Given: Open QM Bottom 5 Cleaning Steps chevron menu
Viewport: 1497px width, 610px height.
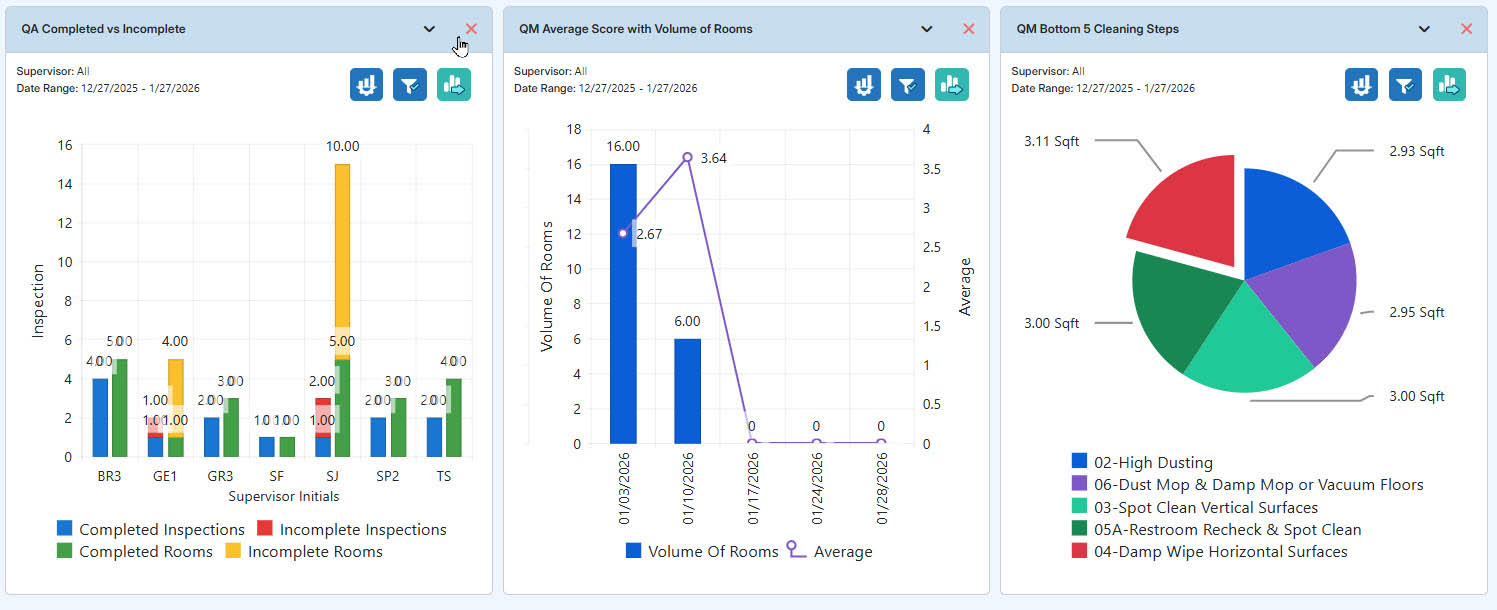Looking at the screenshot, I should pos(1424,29).
